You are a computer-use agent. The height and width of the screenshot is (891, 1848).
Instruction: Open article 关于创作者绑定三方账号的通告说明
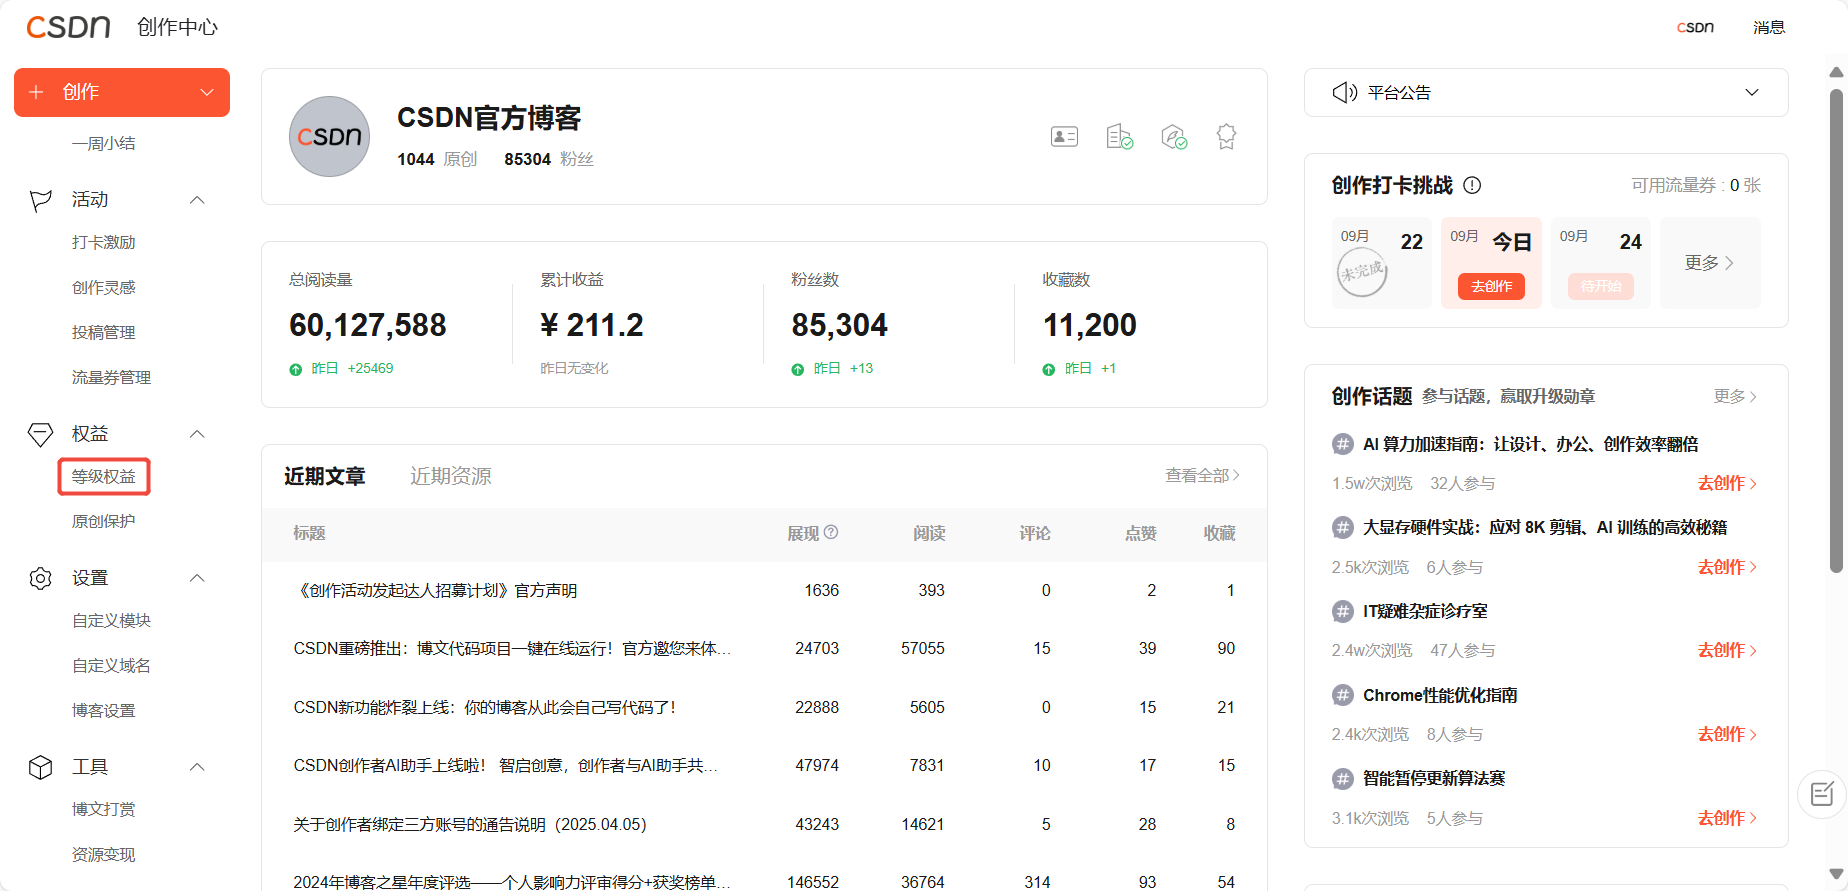pos(470,824)
